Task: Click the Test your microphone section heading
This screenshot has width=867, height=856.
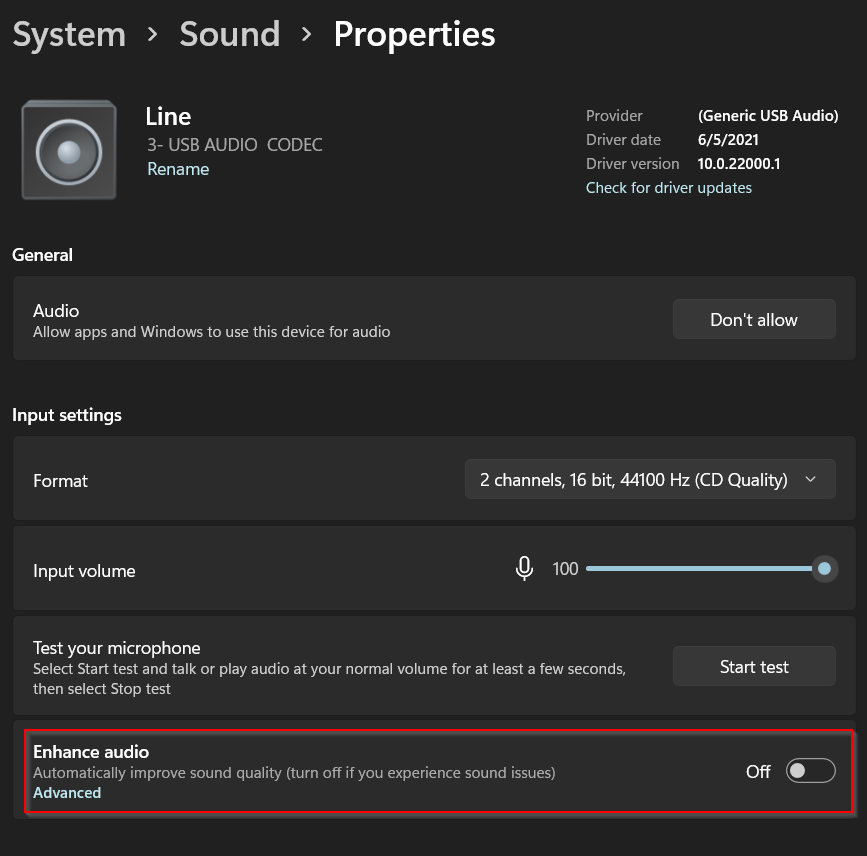Action: [x=117, y=647]
